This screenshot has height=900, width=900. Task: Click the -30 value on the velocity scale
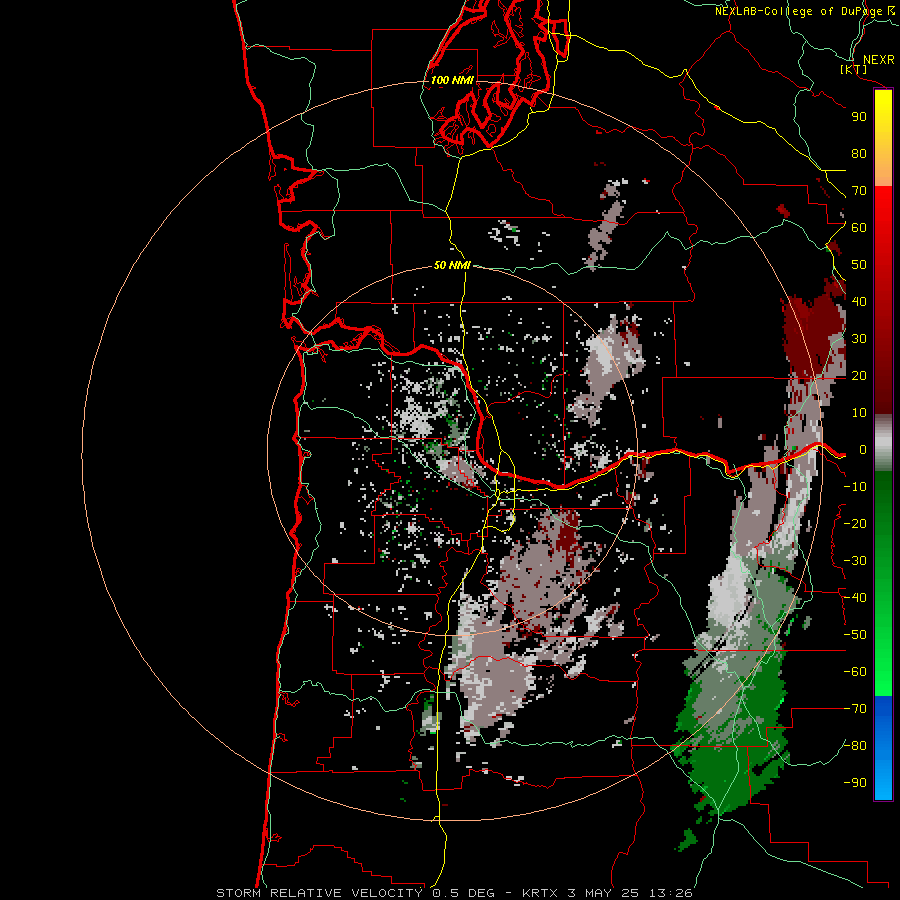click(x=855, y=561)
